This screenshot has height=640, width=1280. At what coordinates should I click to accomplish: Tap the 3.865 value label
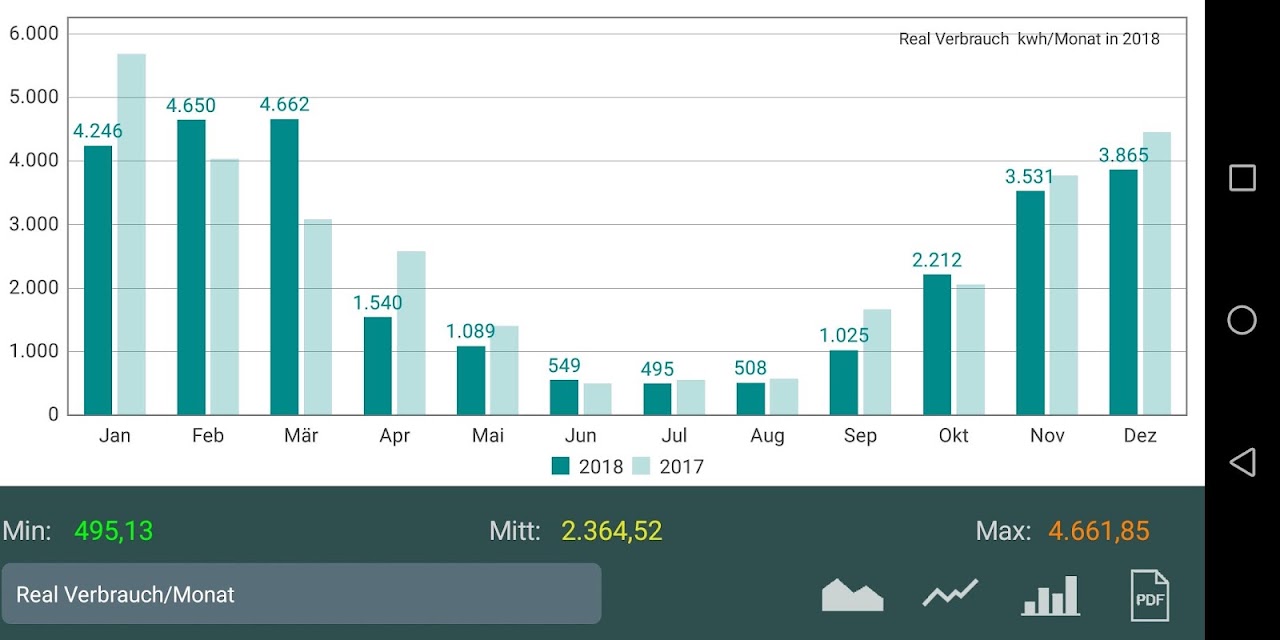point(1124,156)
